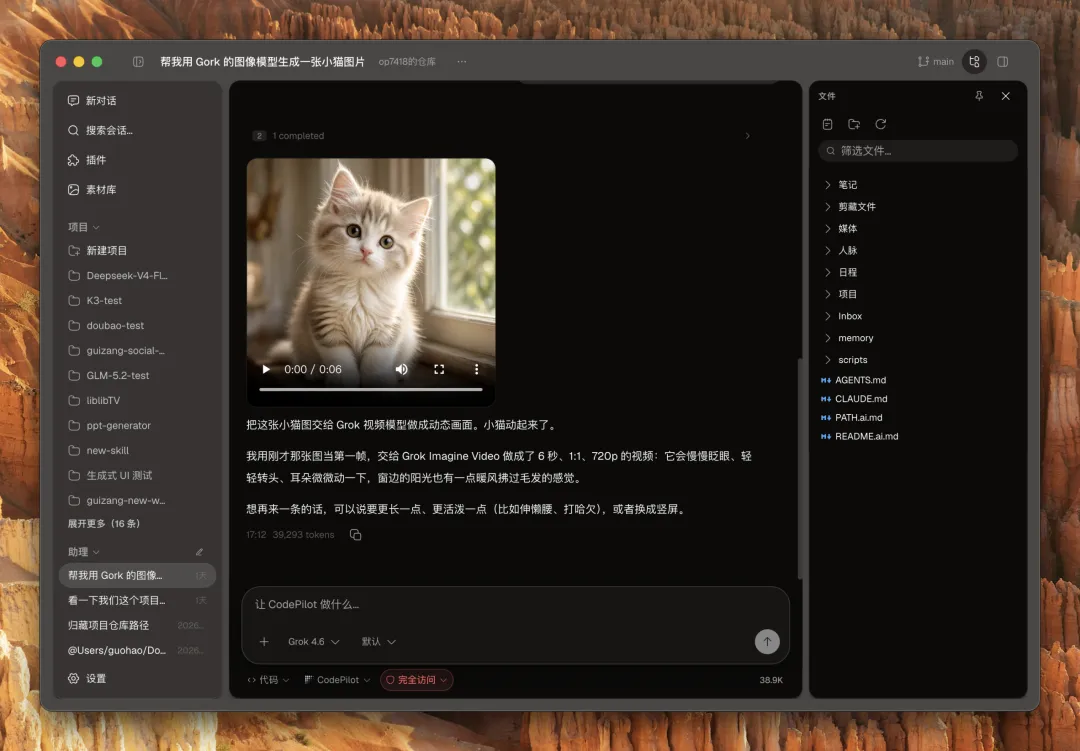
Task: Open the 代码 mode dropdown
Action: [x=268, y=680]
